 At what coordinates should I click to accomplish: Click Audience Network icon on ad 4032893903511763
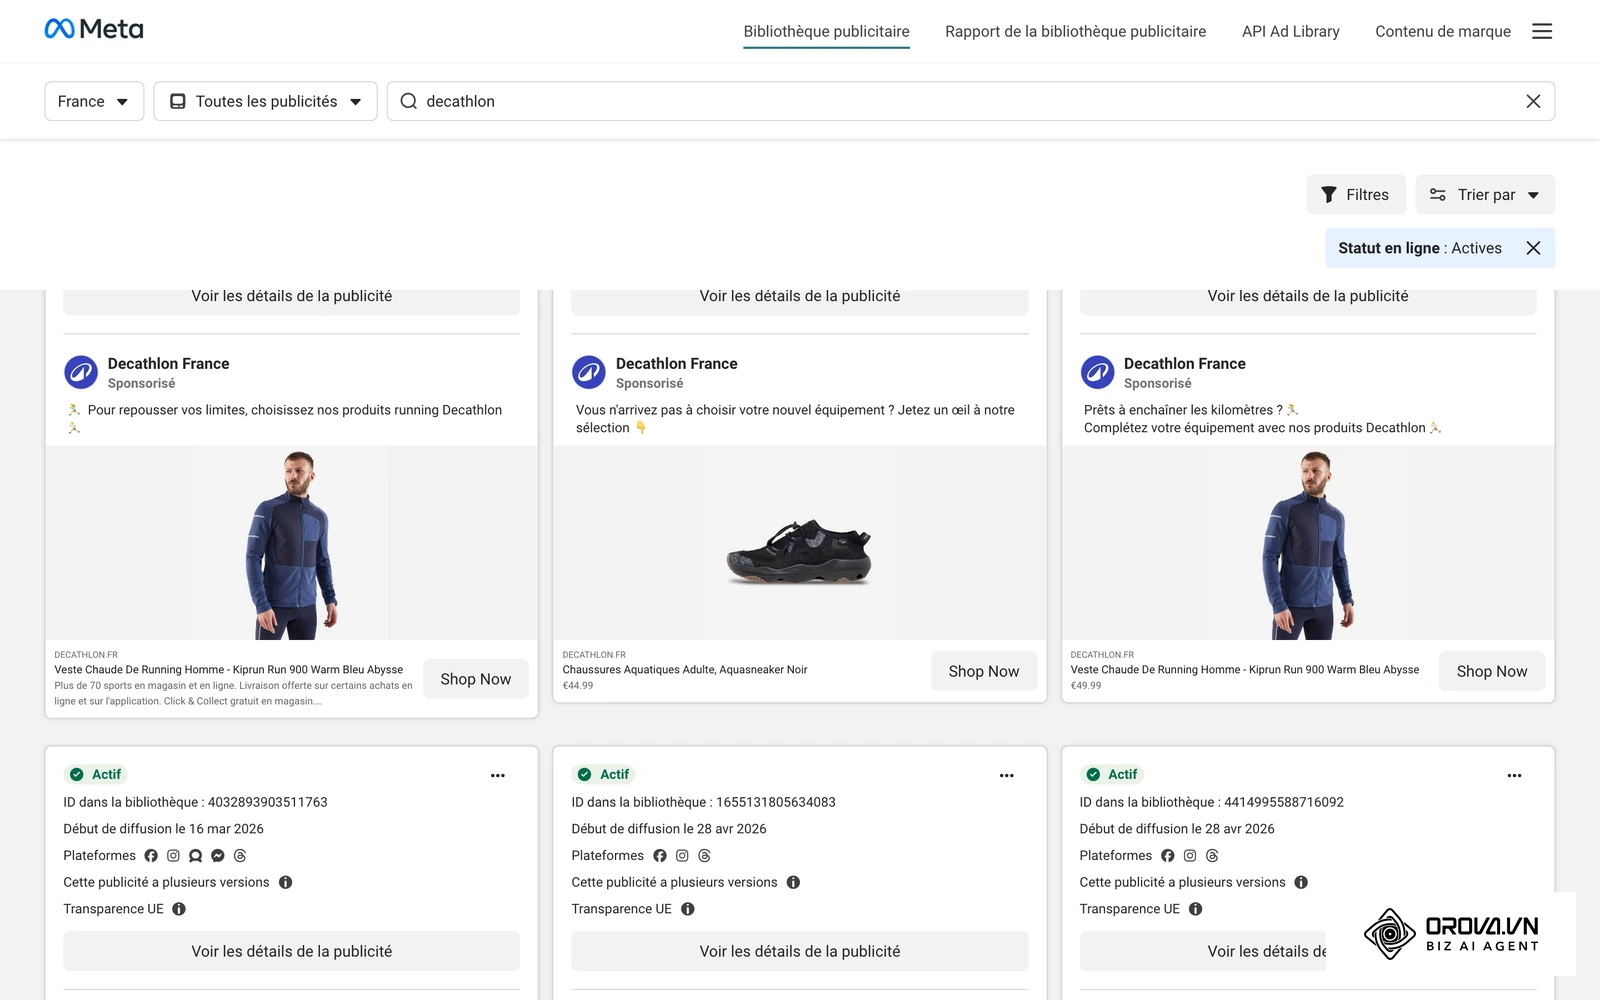click(195, 856)
